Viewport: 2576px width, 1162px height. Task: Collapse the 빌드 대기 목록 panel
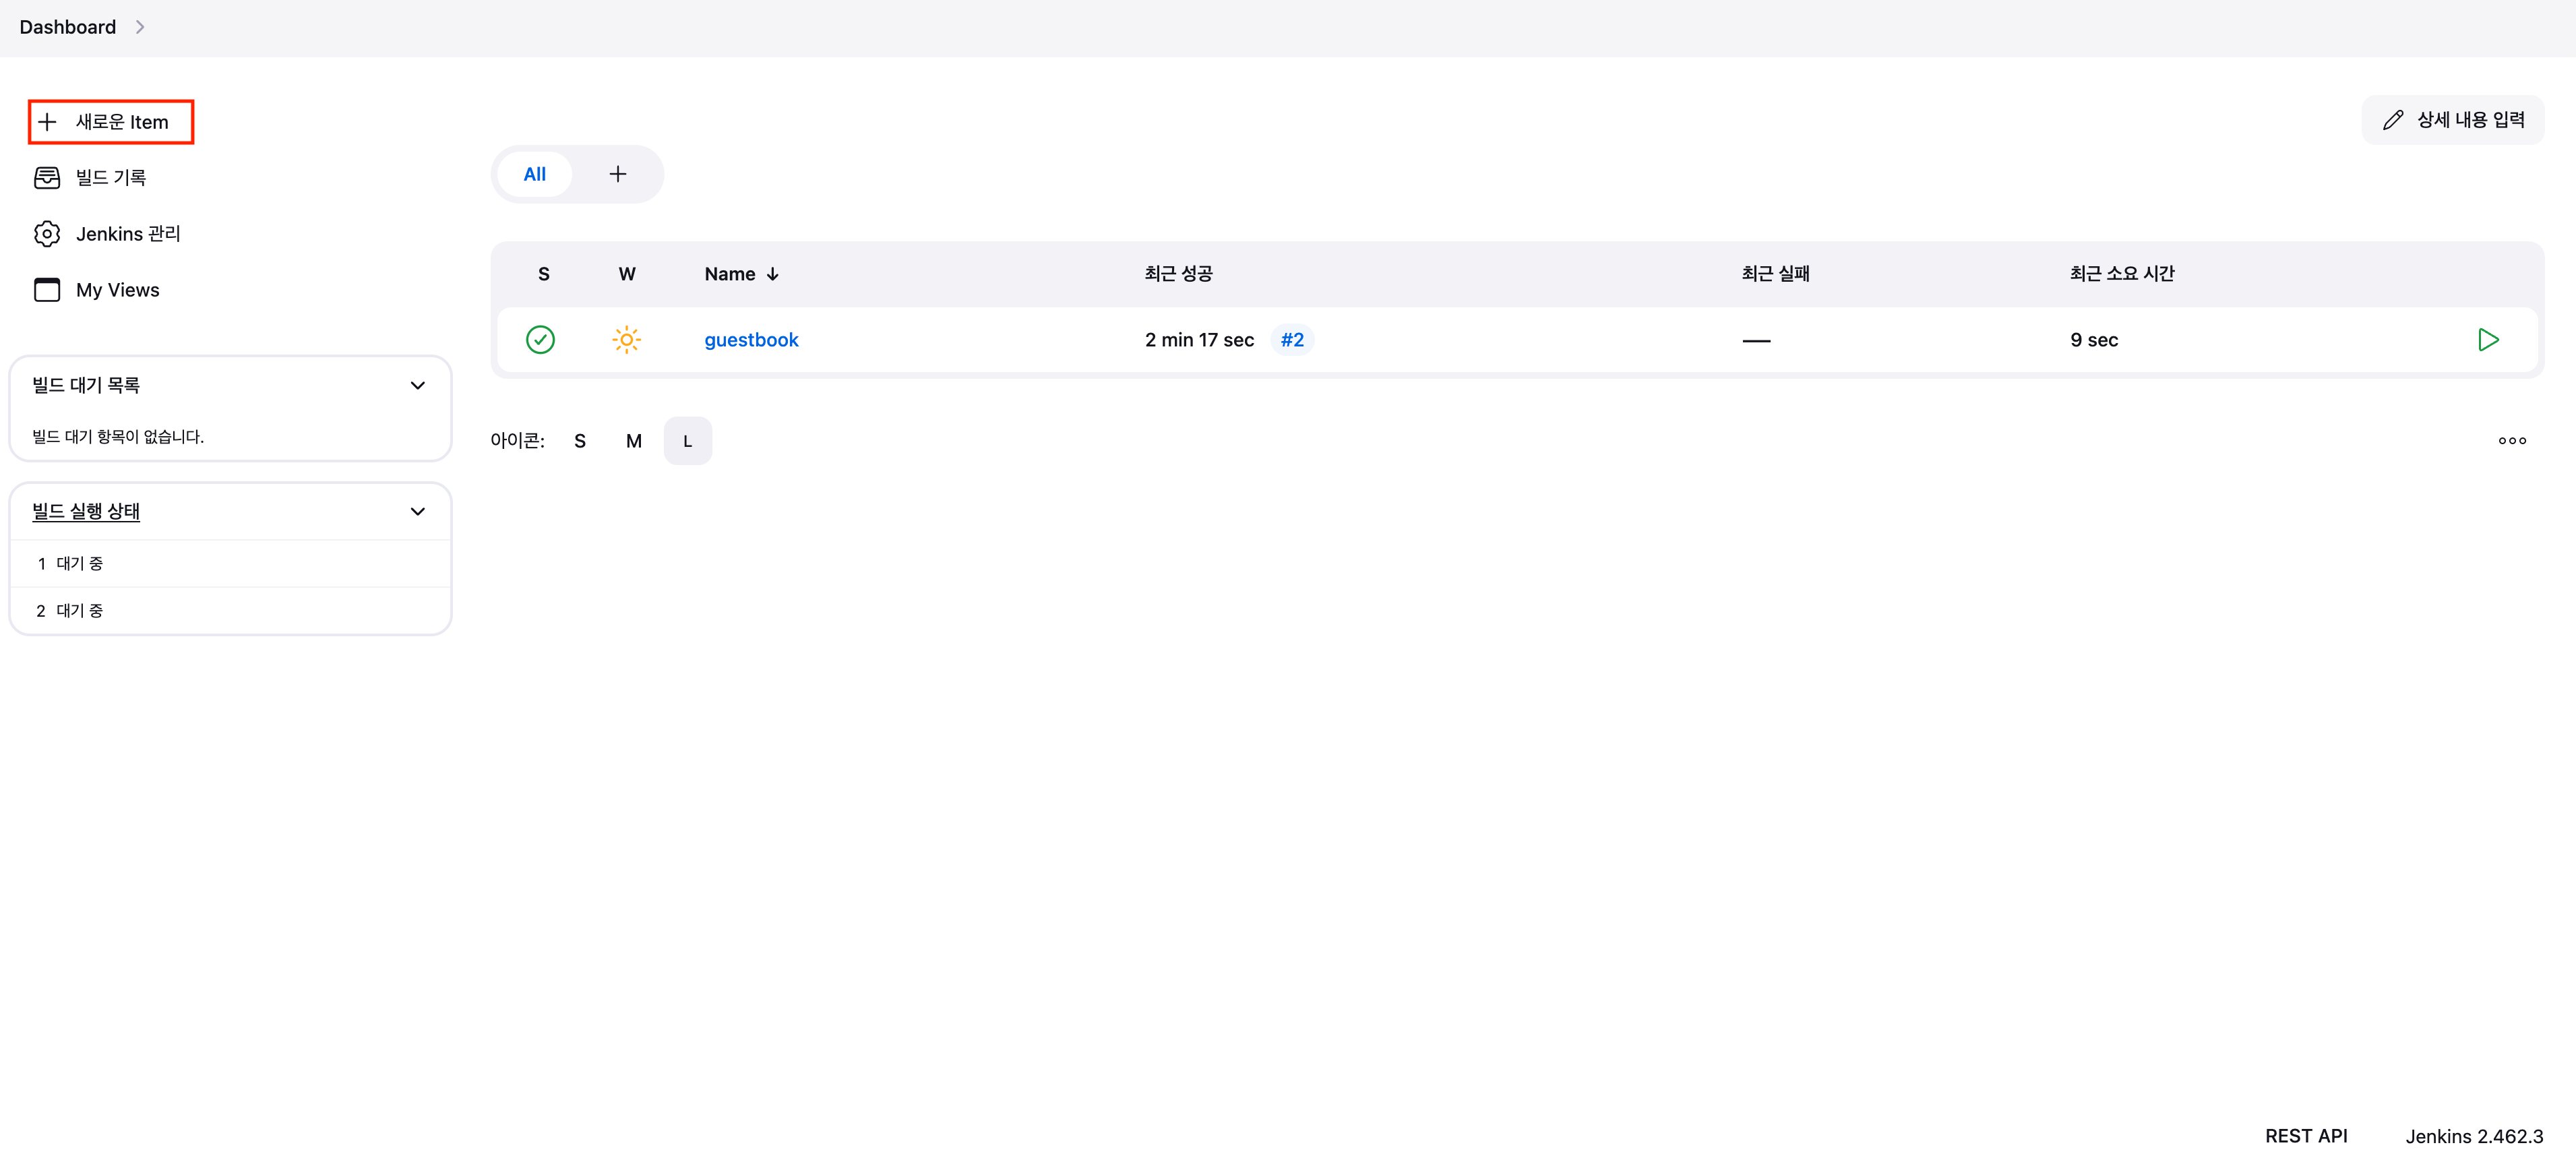pos(418,386)
